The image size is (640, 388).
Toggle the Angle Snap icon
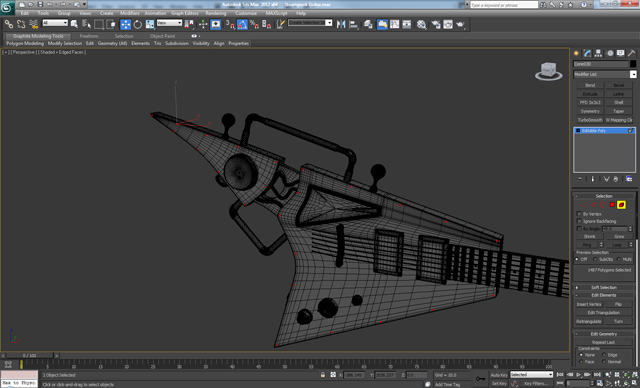[242, 24]
